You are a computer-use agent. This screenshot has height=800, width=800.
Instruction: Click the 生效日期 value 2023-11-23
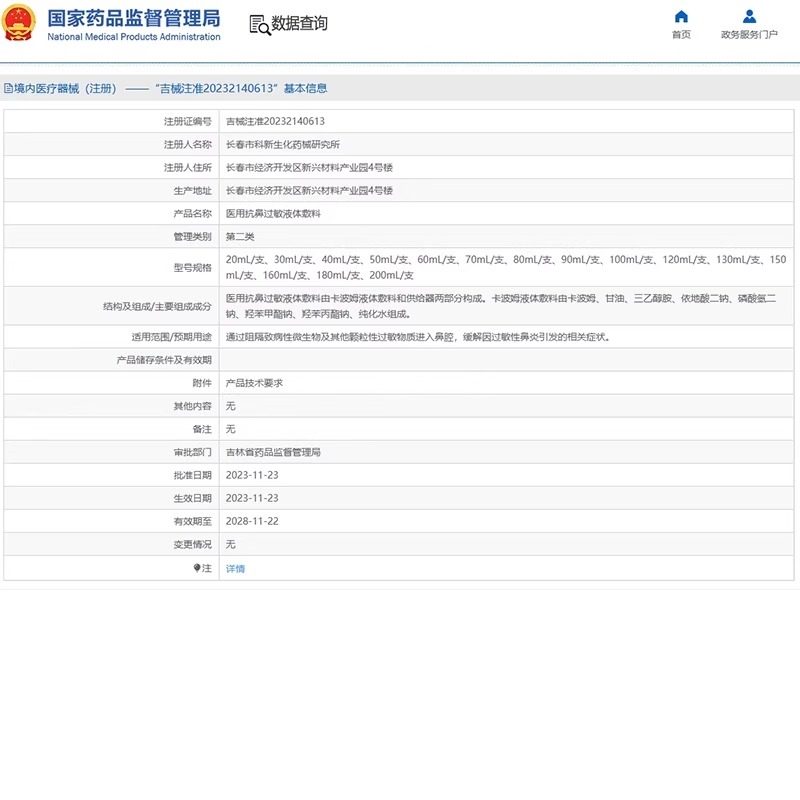[252, 498]
